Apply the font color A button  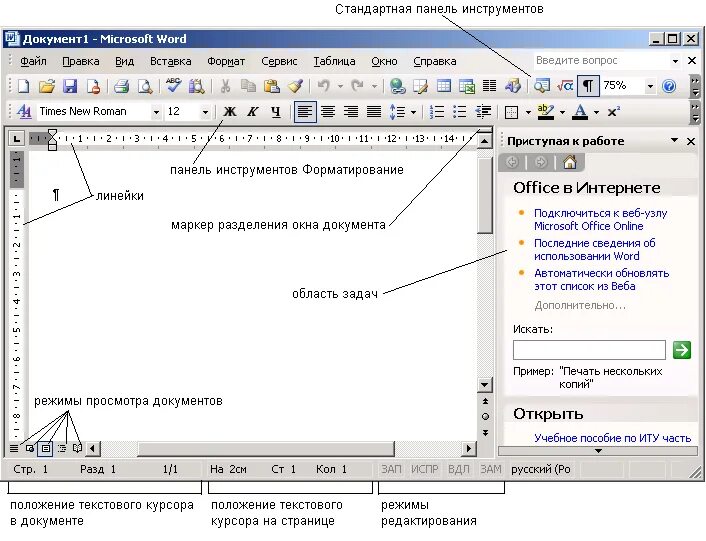click(580, 111)
